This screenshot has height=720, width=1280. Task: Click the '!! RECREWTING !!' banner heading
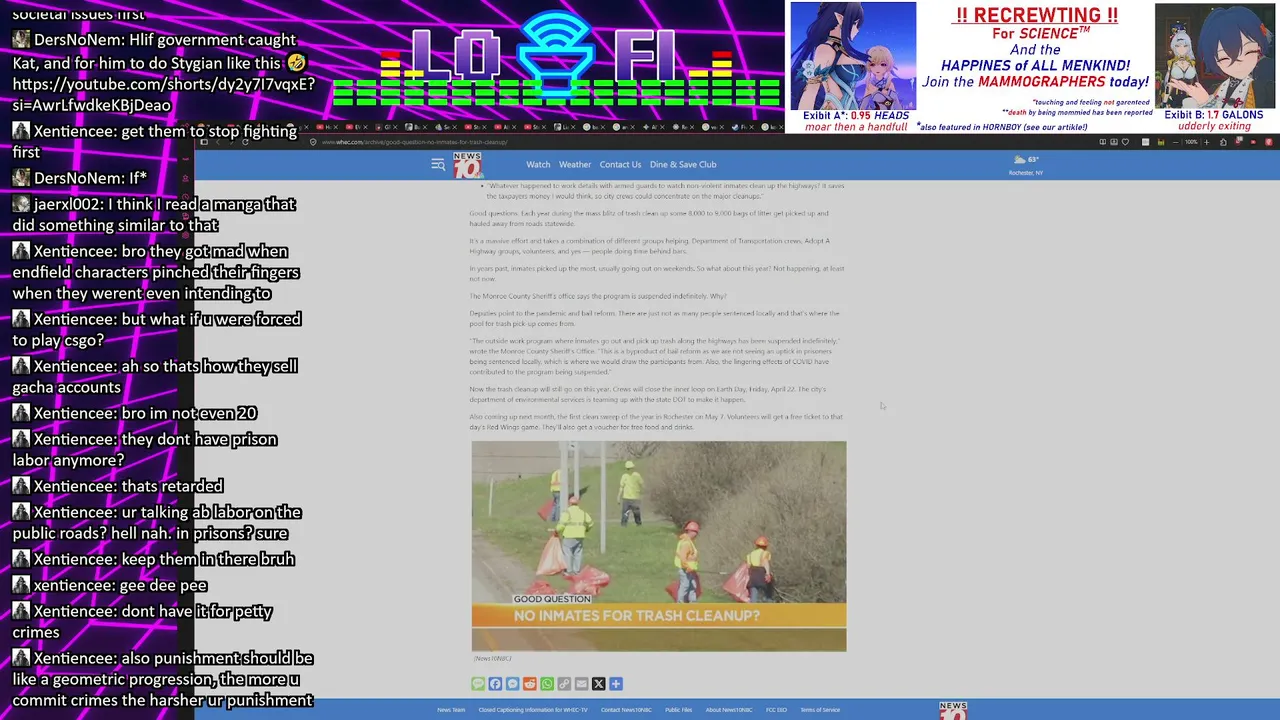[x=1036, y=15]
